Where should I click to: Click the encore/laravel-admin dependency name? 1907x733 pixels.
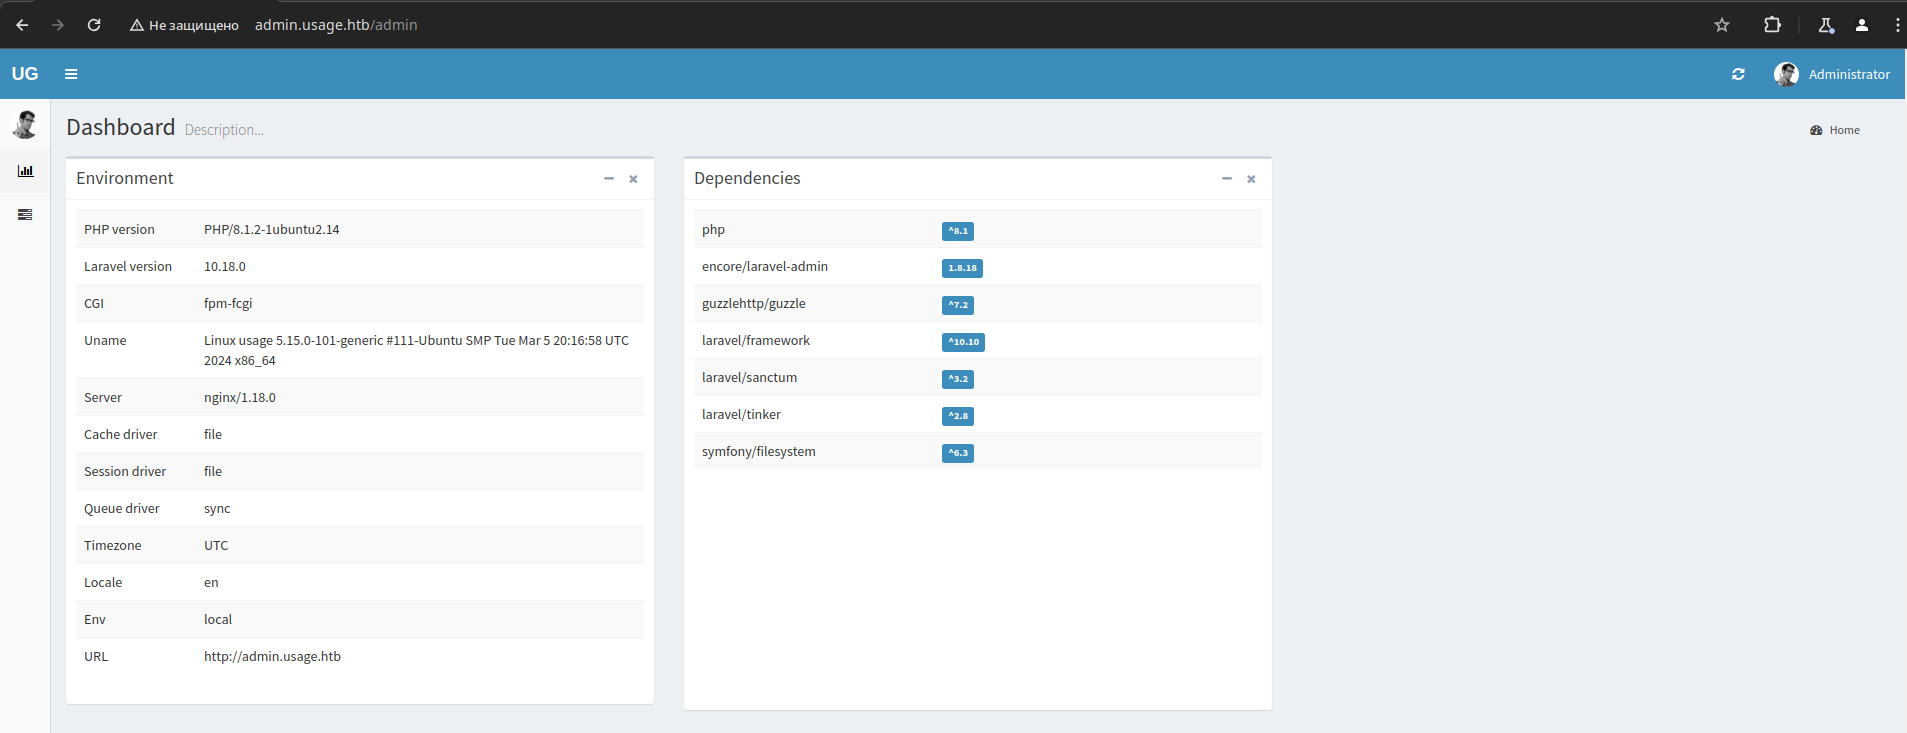tap(765, 266)
